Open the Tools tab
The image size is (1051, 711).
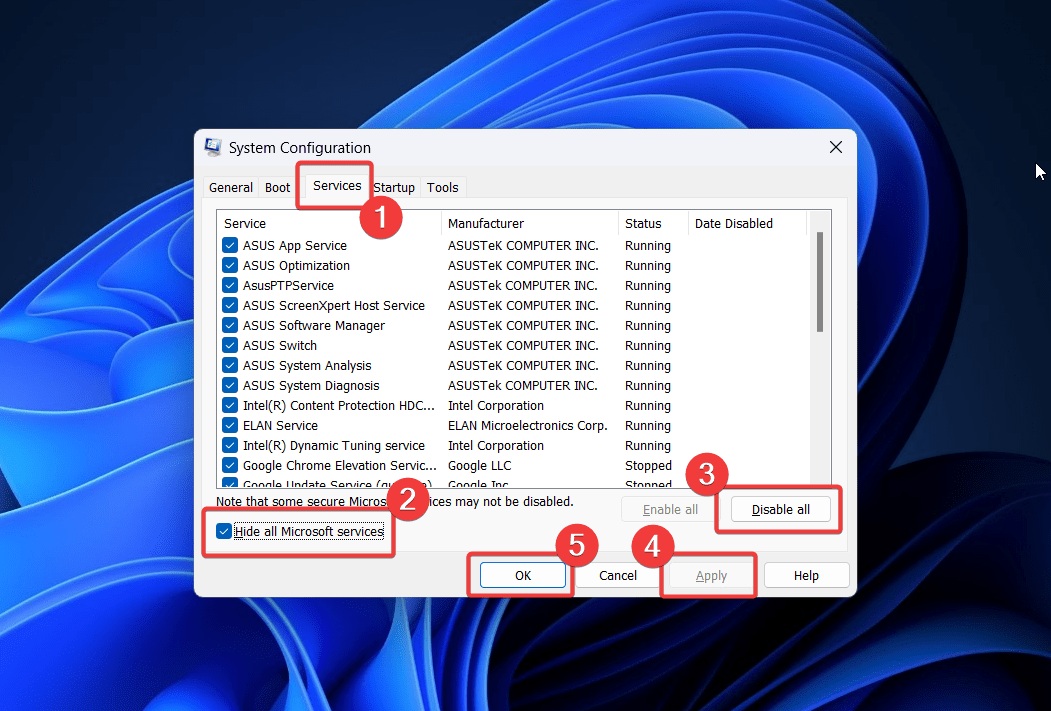point(442,188)
